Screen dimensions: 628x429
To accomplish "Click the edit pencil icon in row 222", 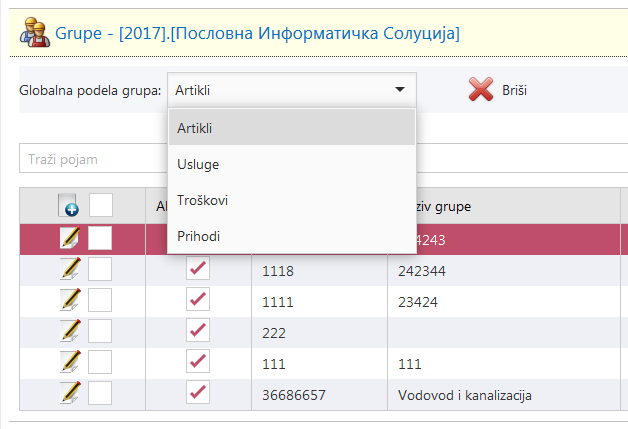I will [70, 330].
